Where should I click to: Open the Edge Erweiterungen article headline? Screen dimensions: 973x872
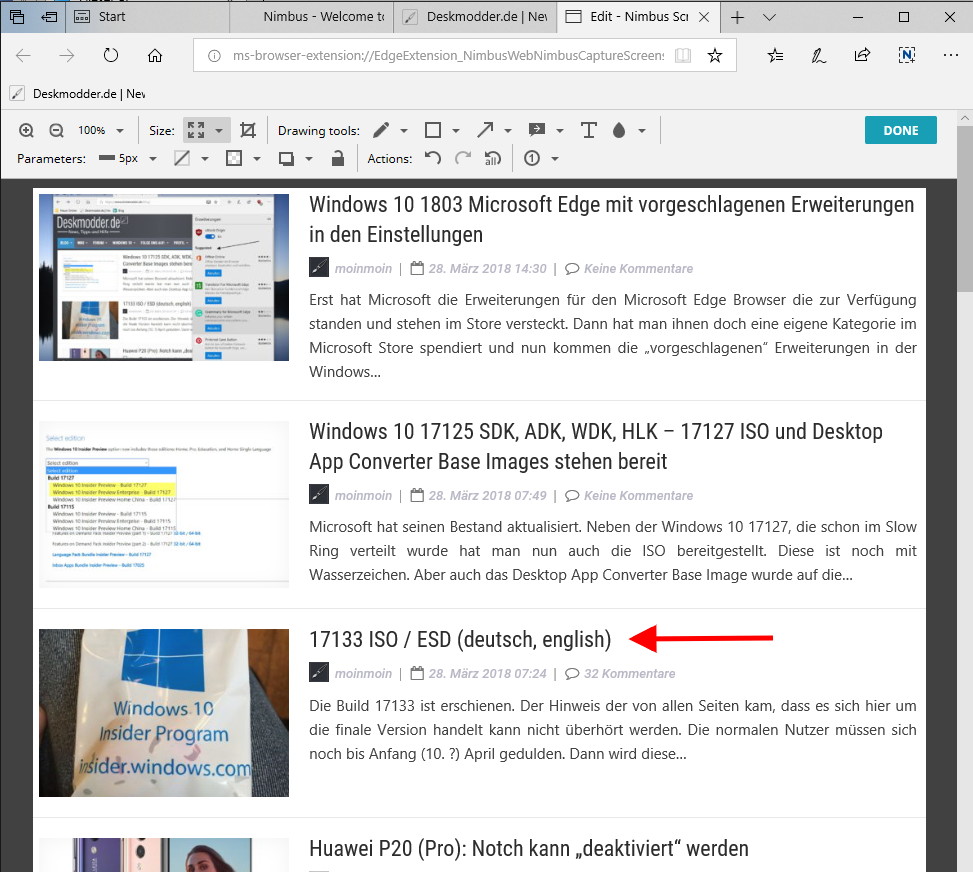[611, 219]
